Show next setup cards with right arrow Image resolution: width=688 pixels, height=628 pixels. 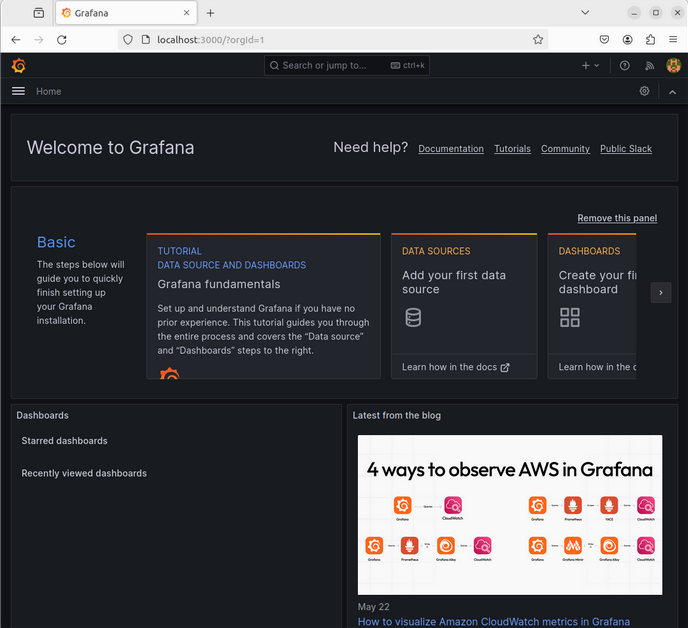[661, 293]
